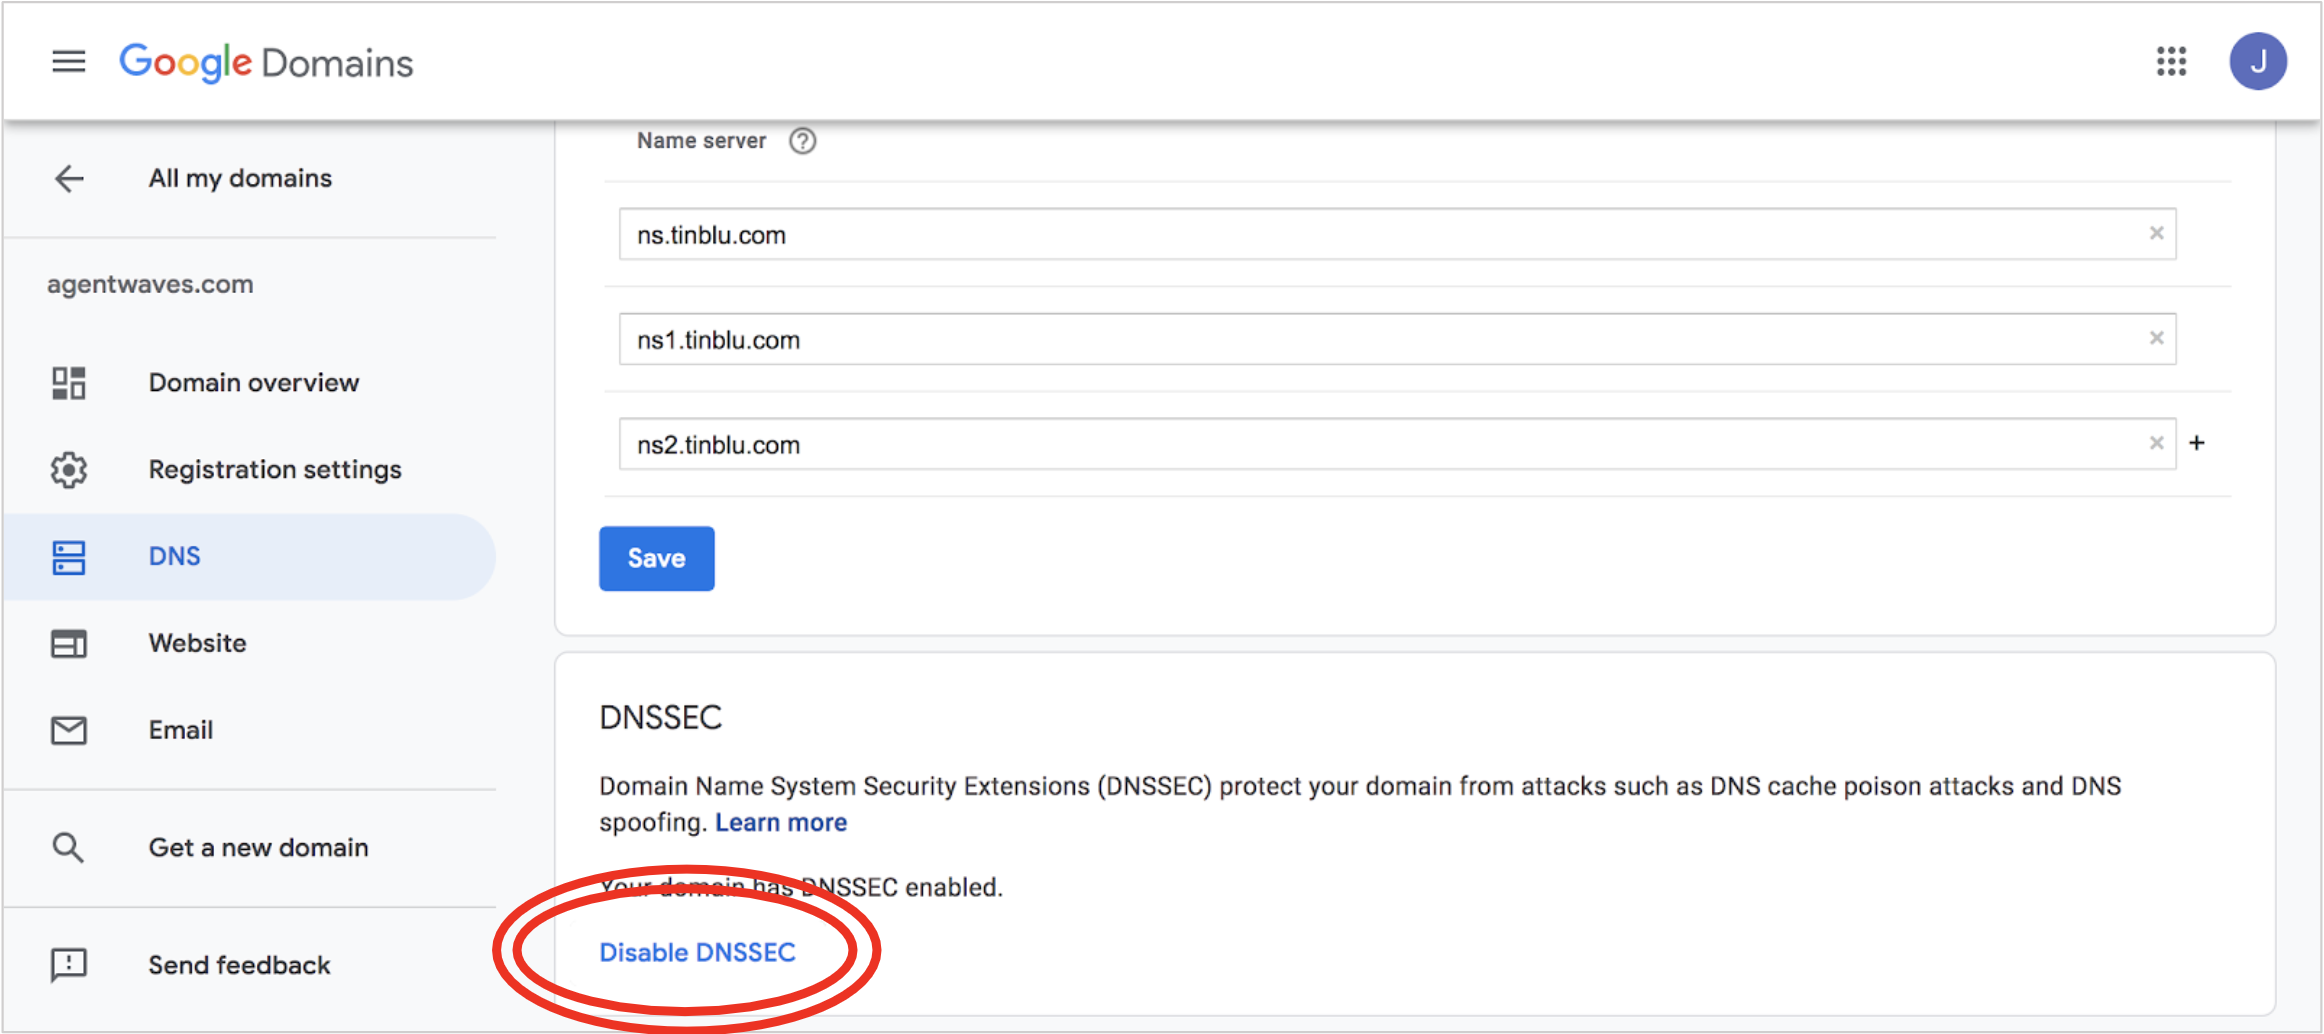Click the ns1.tinblu.com input field
This screenshot has width=2324, height=1034.
(1397, 339)
